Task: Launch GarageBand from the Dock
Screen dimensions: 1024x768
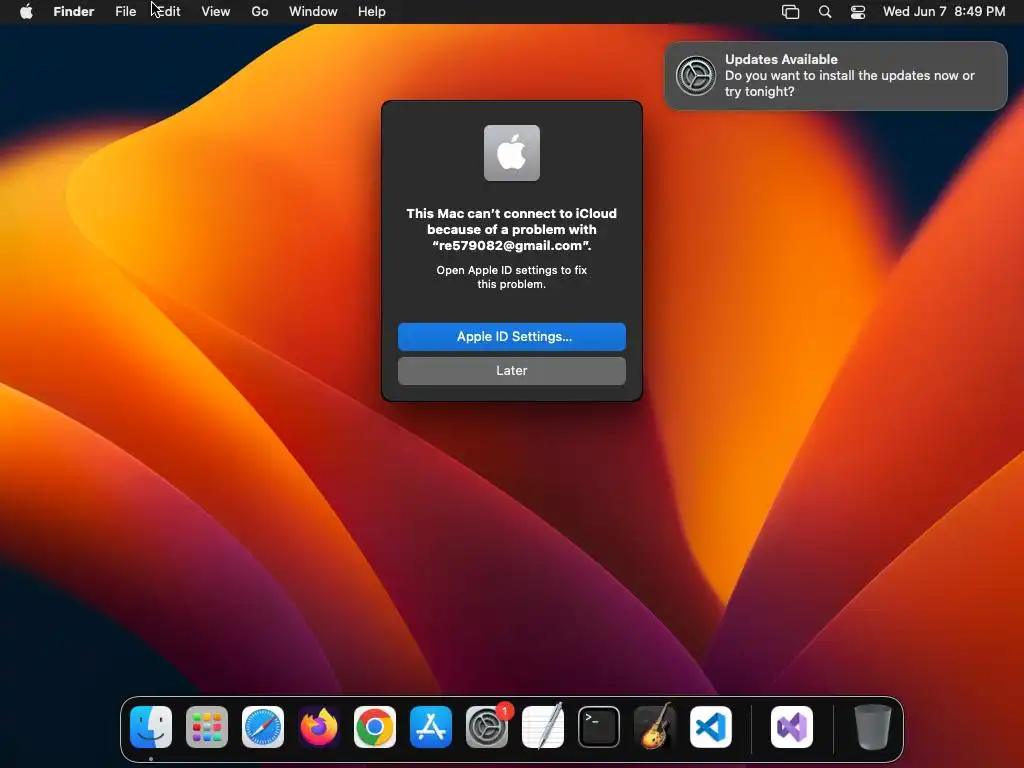Action: tap(655, 727)
